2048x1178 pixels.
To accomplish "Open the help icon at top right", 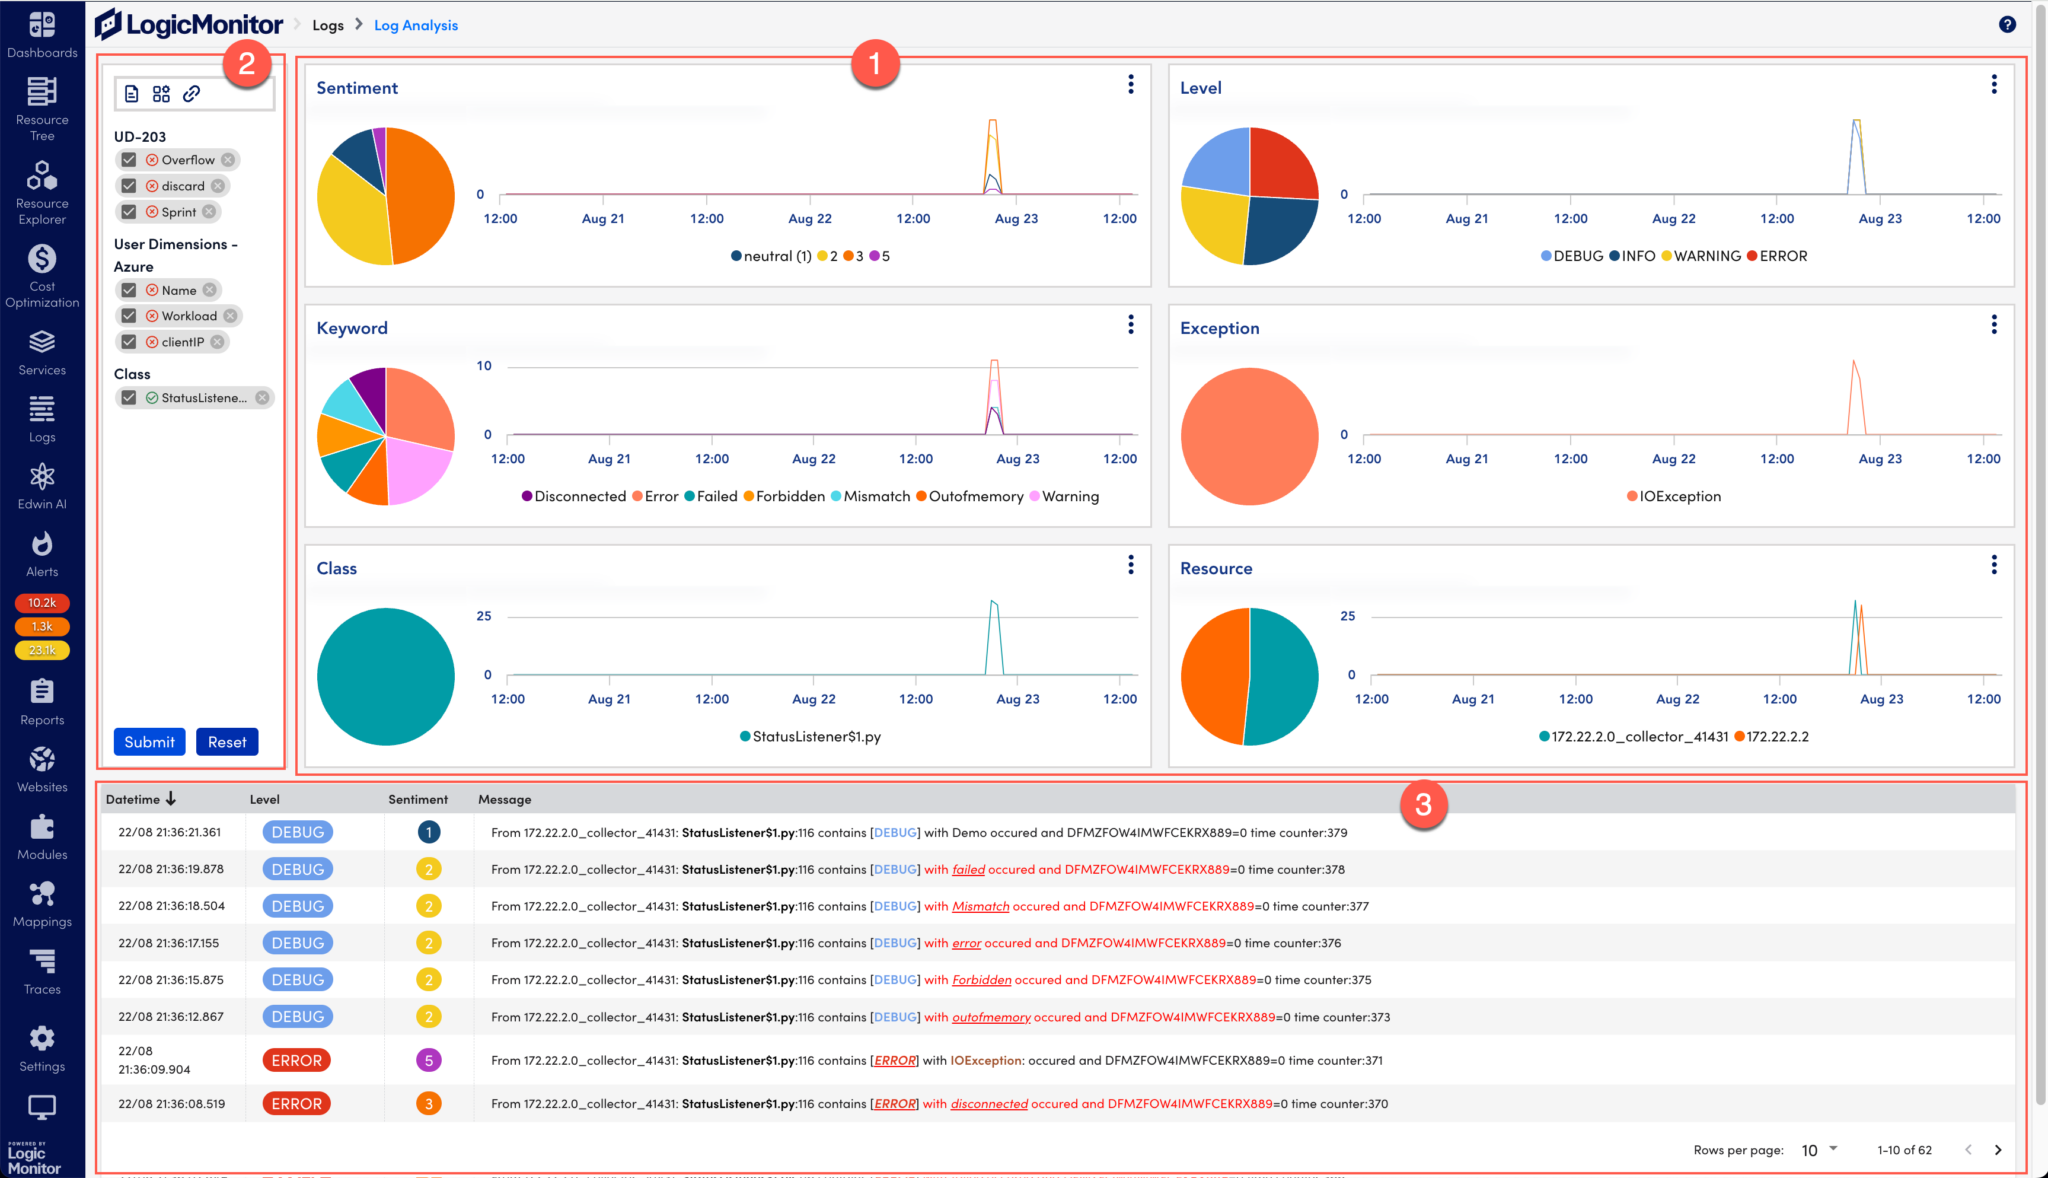I will [2006, 24].
